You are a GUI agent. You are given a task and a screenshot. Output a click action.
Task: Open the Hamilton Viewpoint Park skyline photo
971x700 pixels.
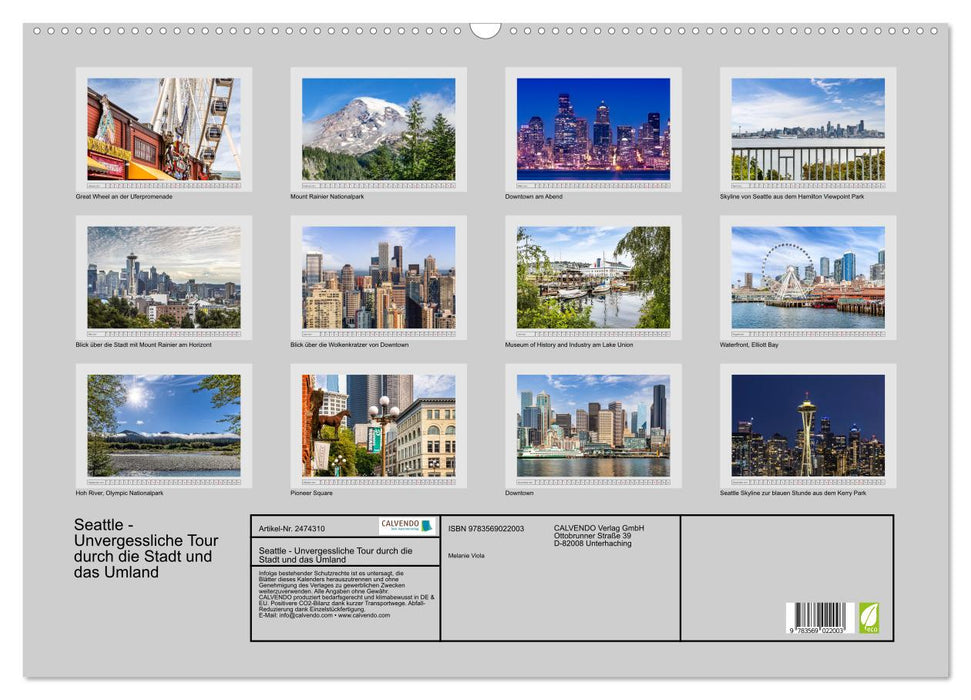(808, 129)
